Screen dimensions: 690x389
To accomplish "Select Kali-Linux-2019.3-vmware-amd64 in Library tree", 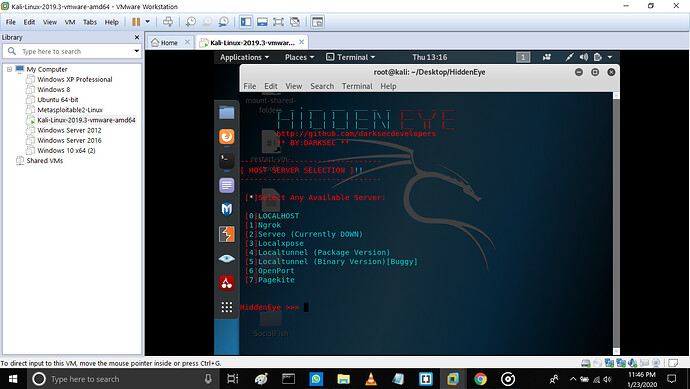I will click(x=86, y=120).
